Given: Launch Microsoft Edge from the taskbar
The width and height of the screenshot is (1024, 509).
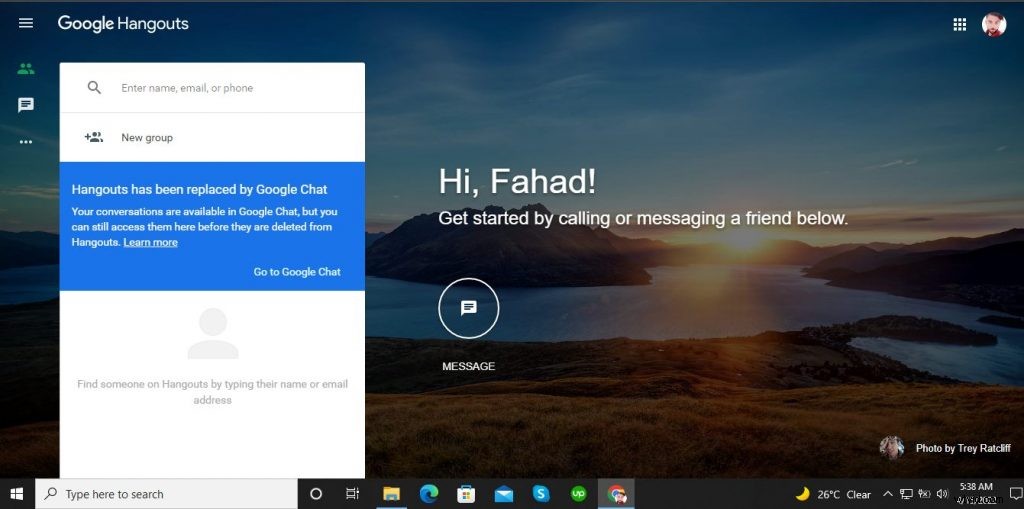Looking at the screenshot, I should [x=429, y=494].
